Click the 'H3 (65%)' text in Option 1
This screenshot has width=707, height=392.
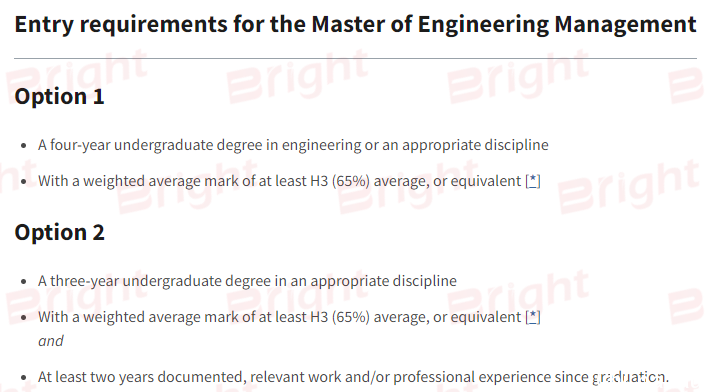coord(340,181)
